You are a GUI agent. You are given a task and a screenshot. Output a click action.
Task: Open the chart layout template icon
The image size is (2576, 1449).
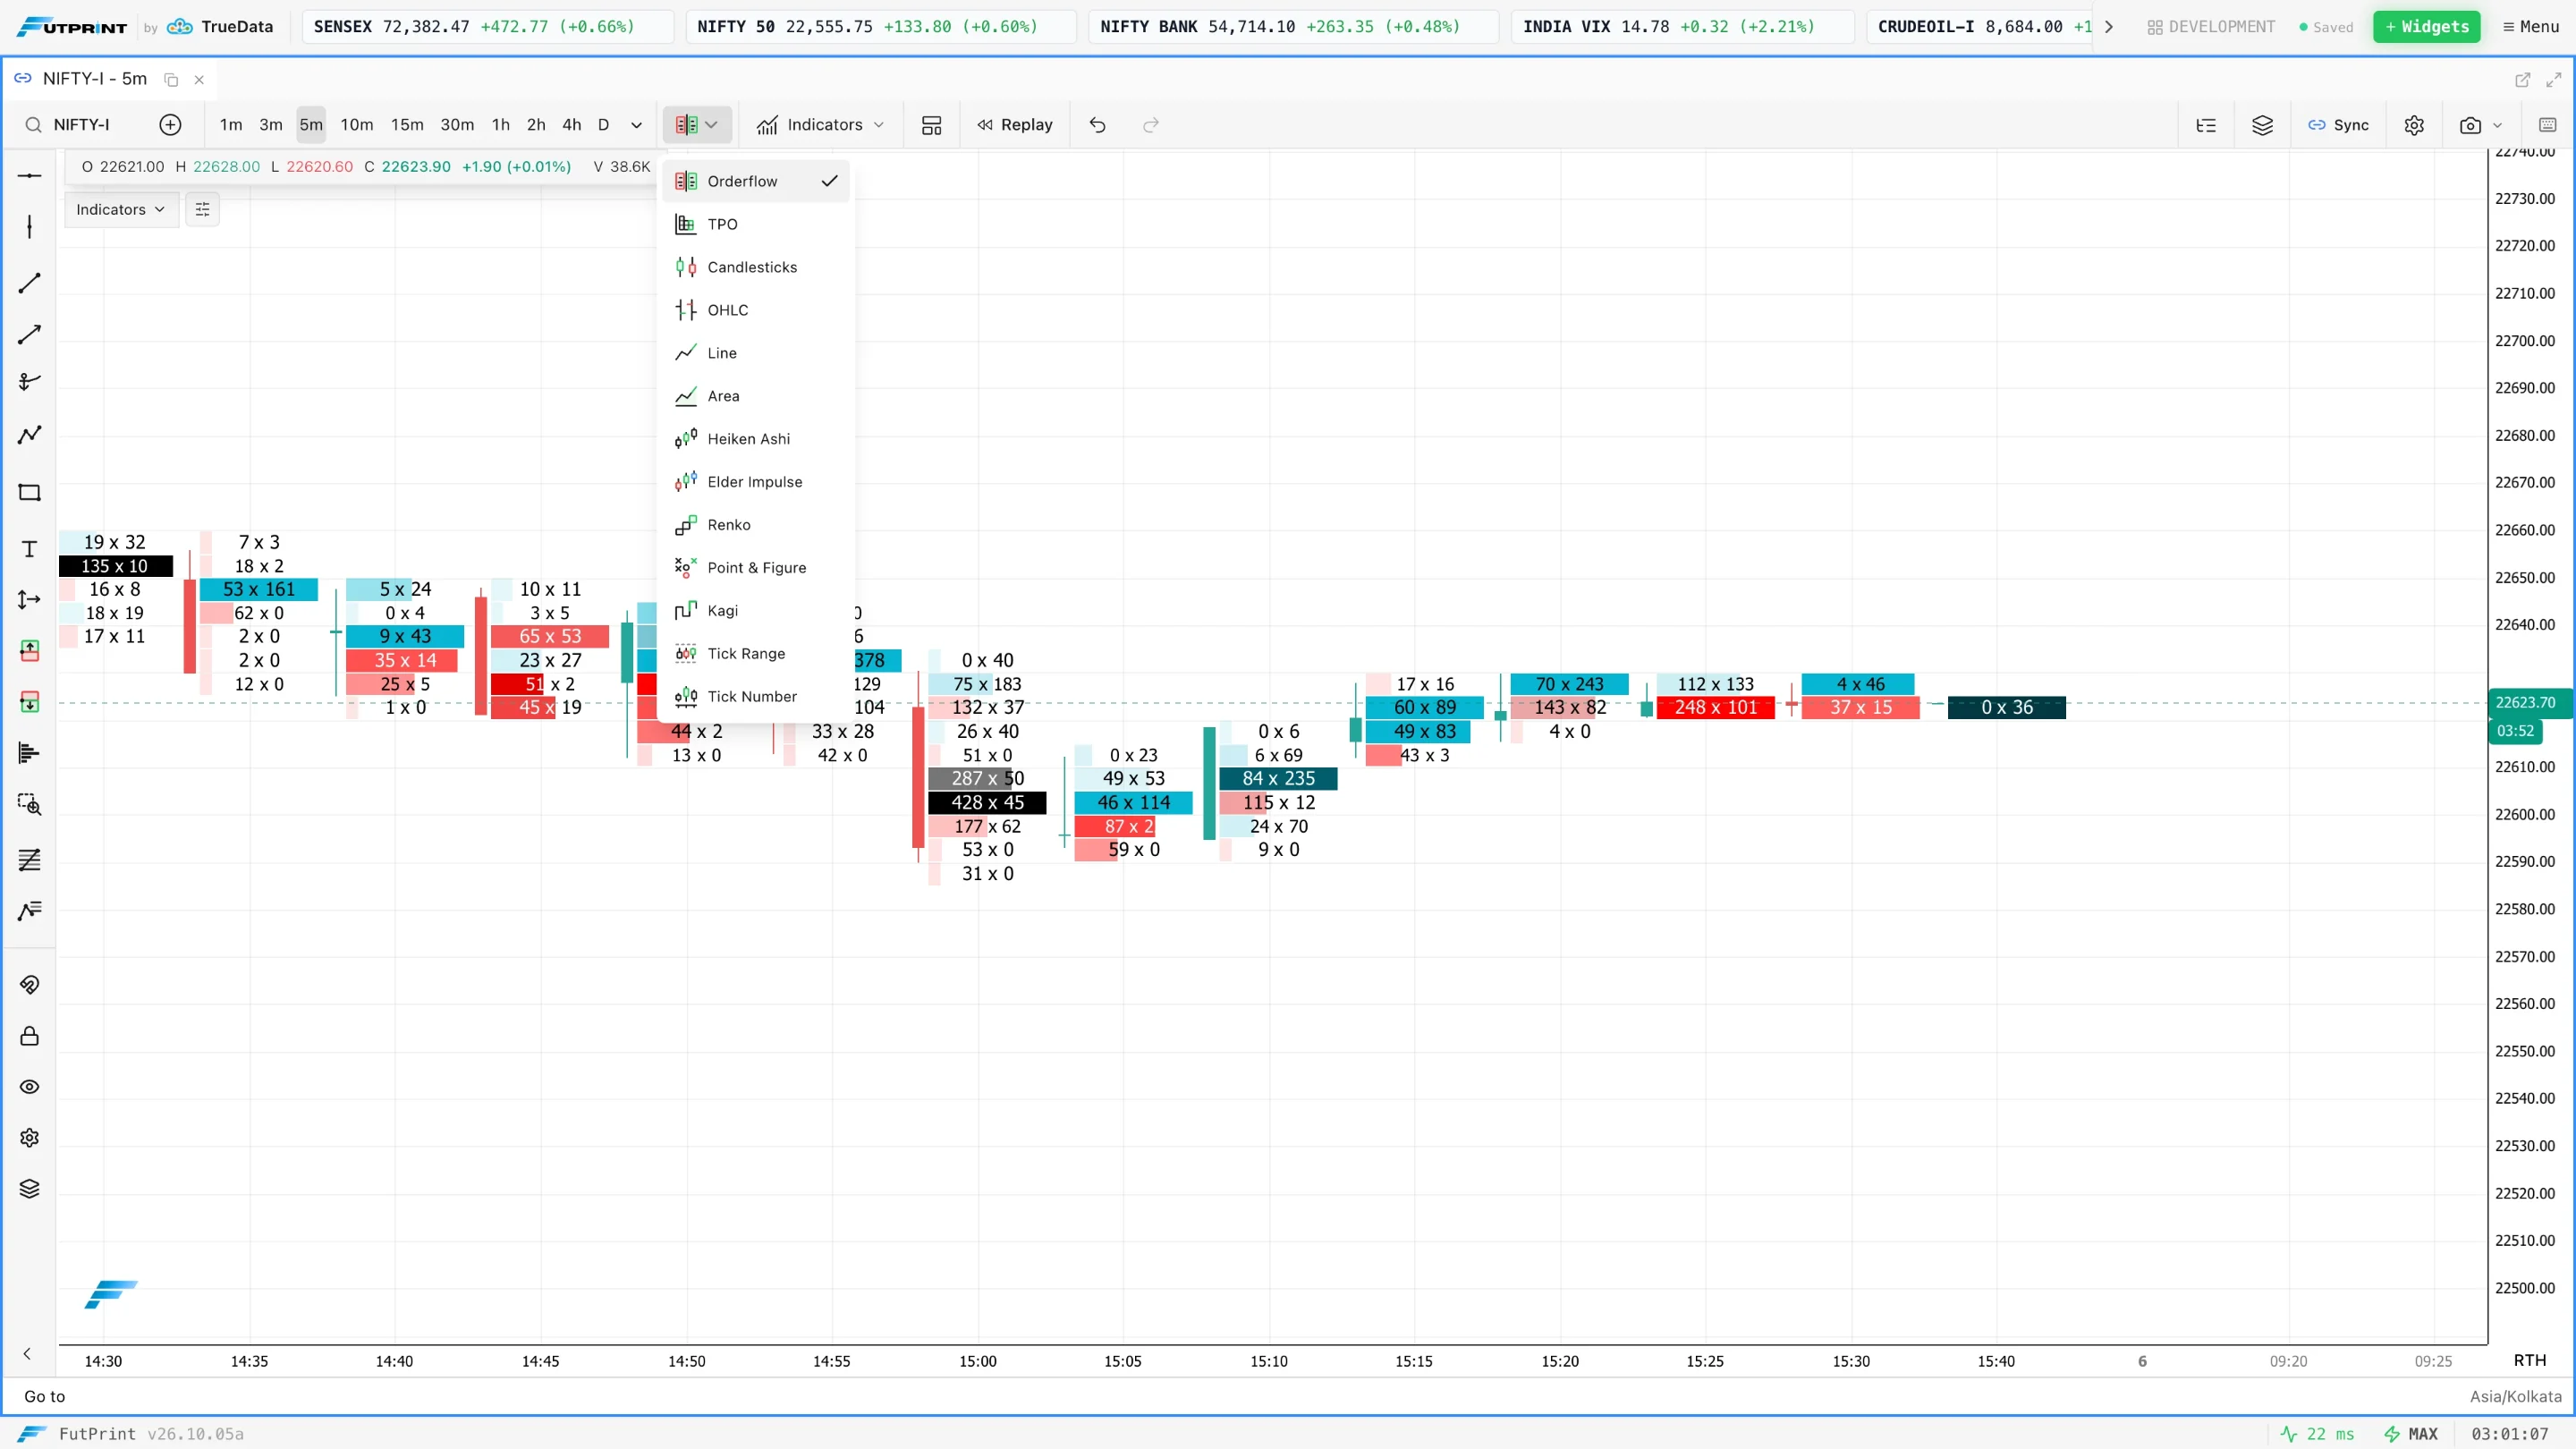click(x=931, y=125)
